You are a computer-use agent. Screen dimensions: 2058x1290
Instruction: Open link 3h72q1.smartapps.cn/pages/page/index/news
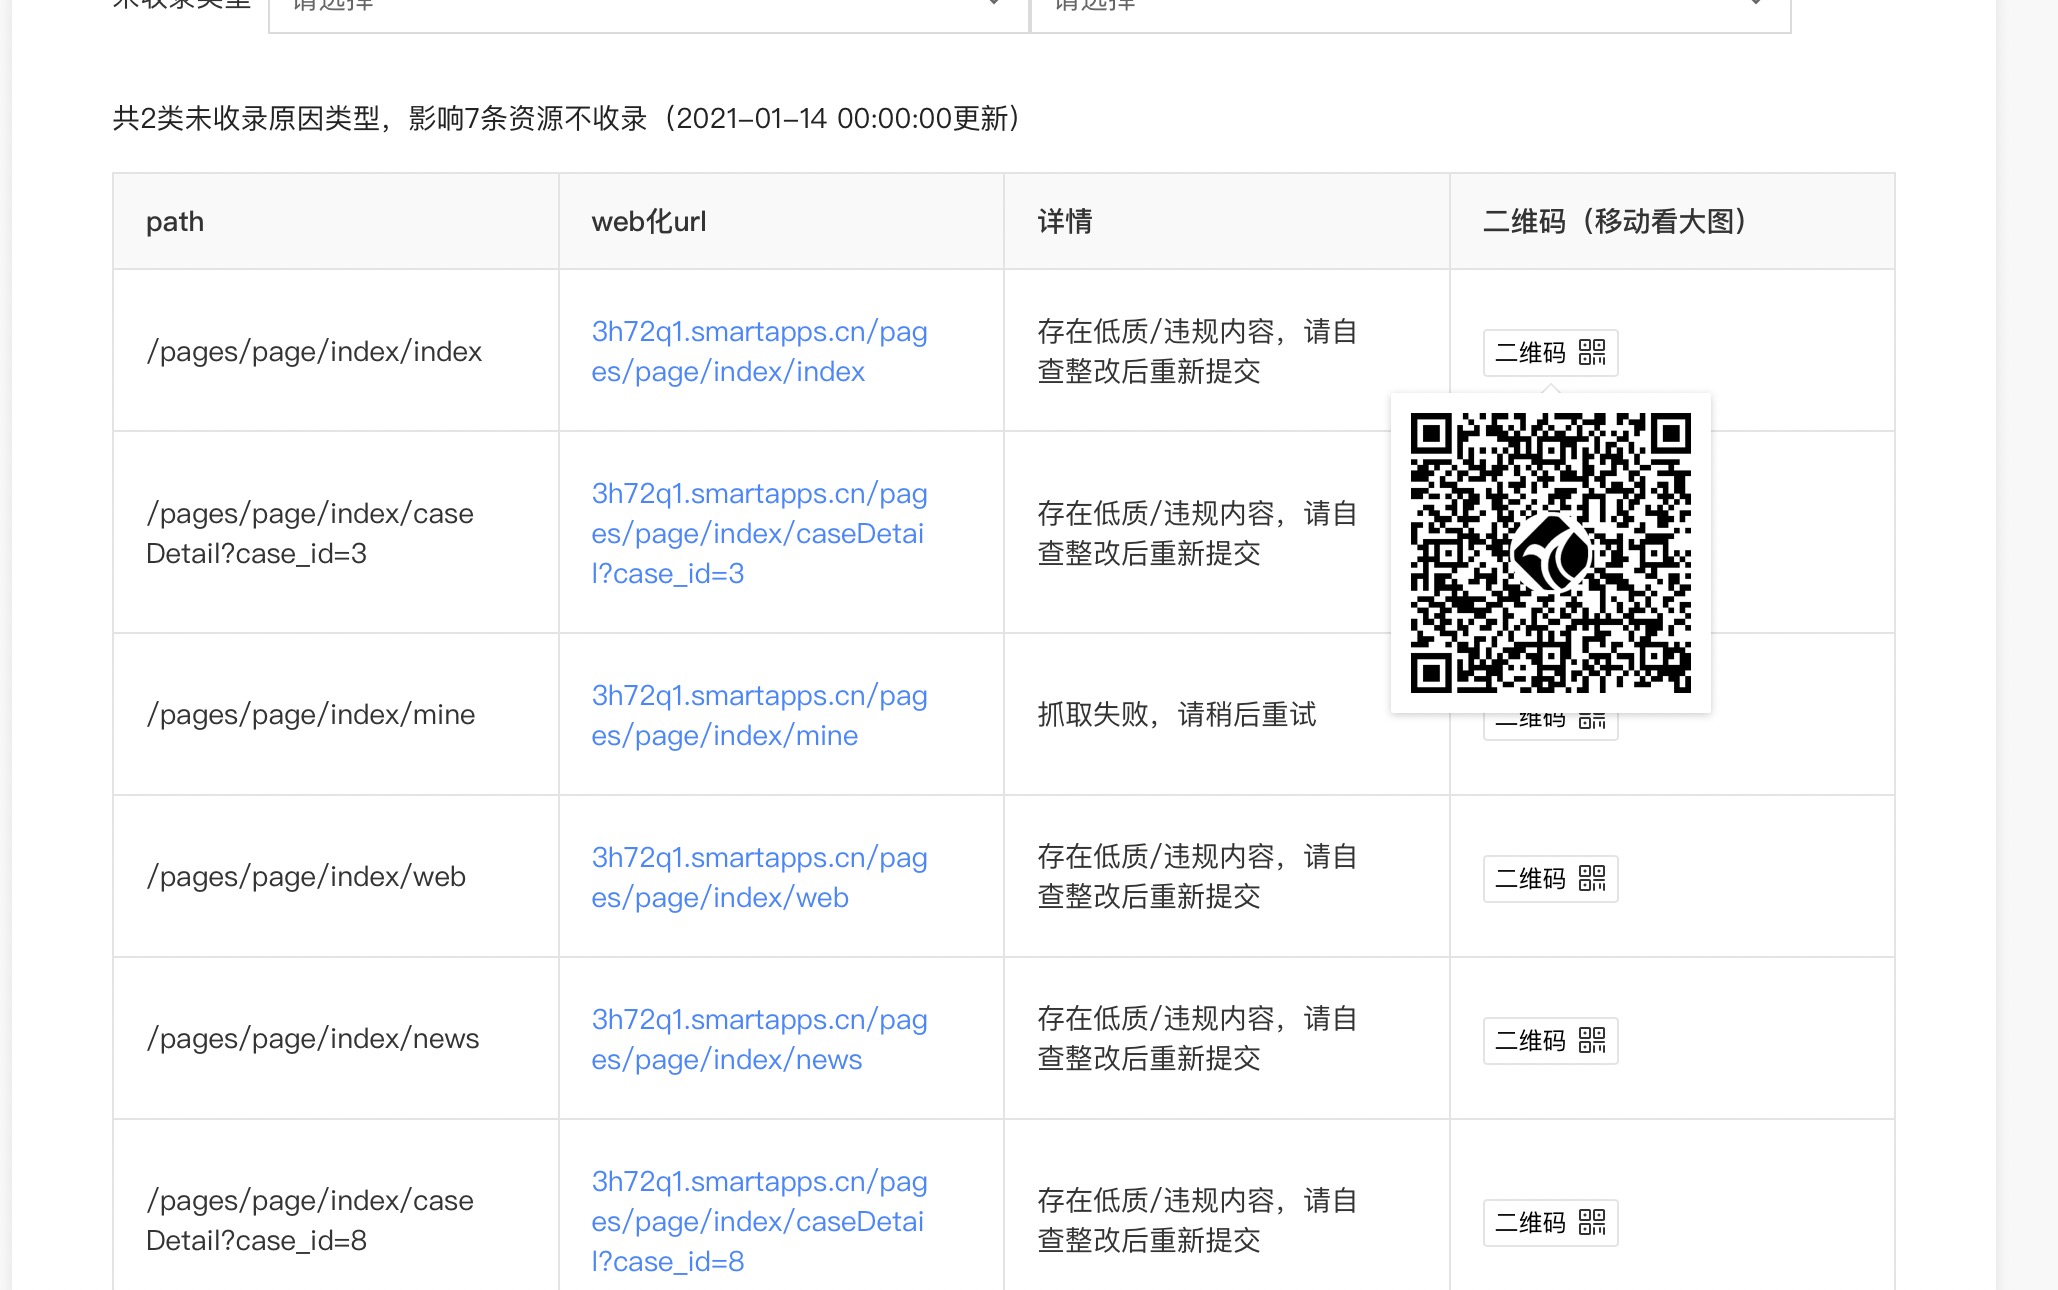click(759, 1039)
